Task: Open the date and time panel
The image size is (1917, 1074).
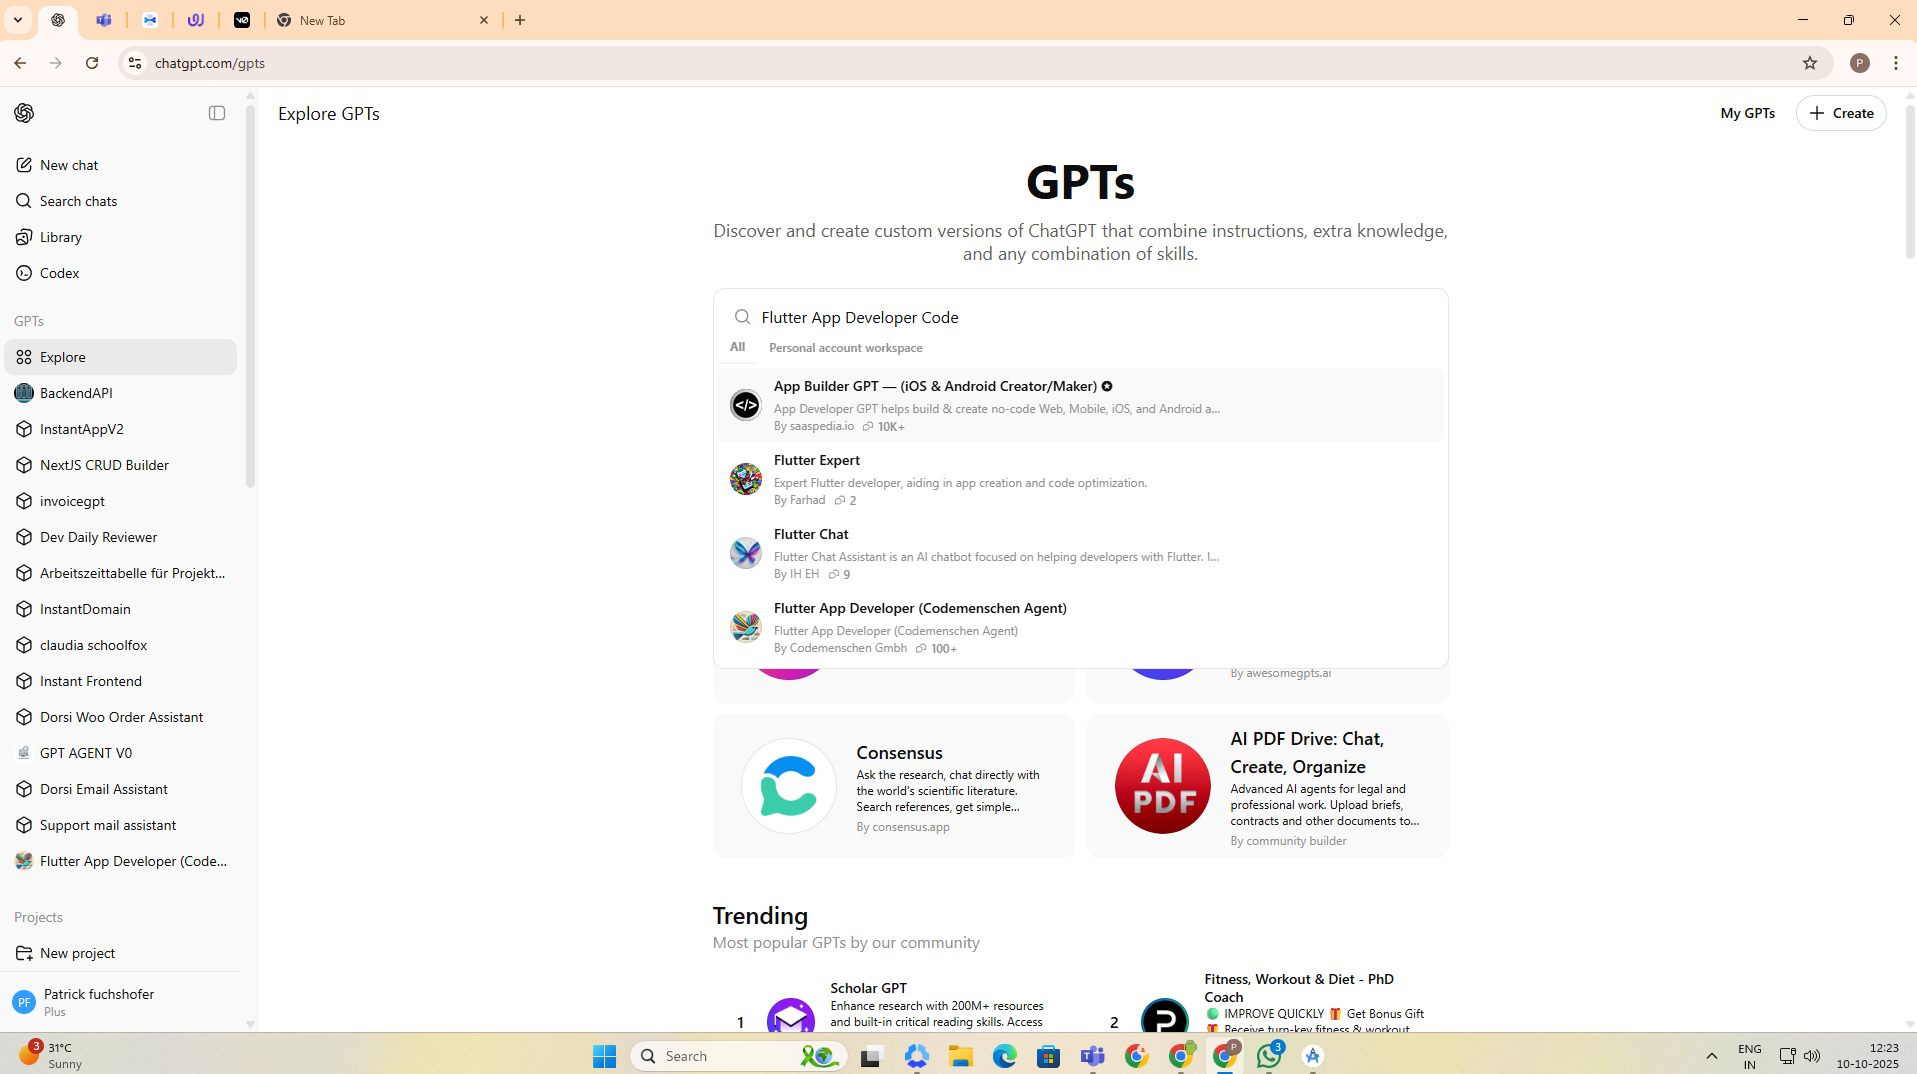Action: click(1868, 1056)
